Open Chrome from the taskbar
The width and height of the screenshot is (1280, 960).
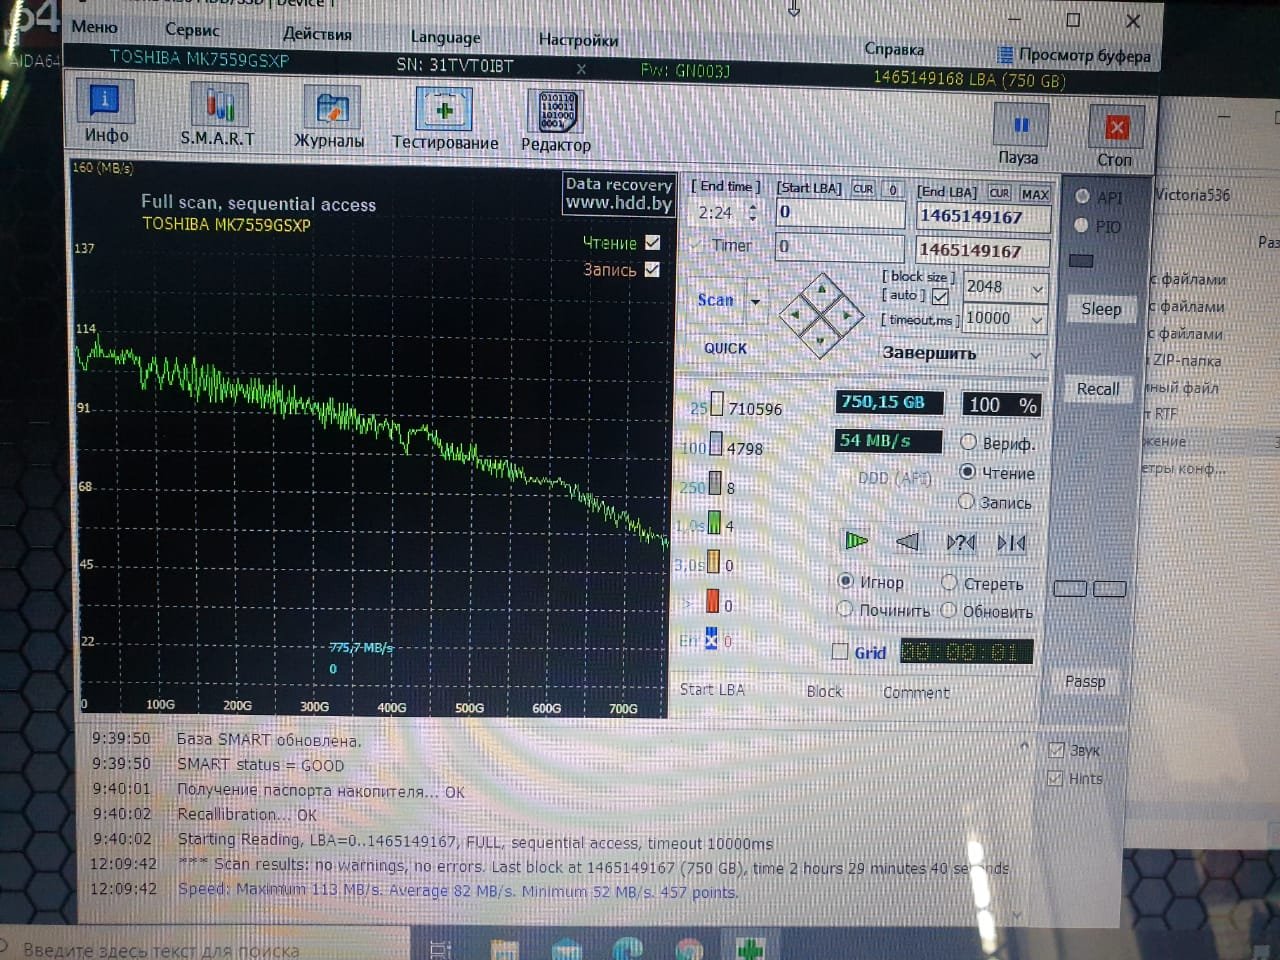[689, 950]
